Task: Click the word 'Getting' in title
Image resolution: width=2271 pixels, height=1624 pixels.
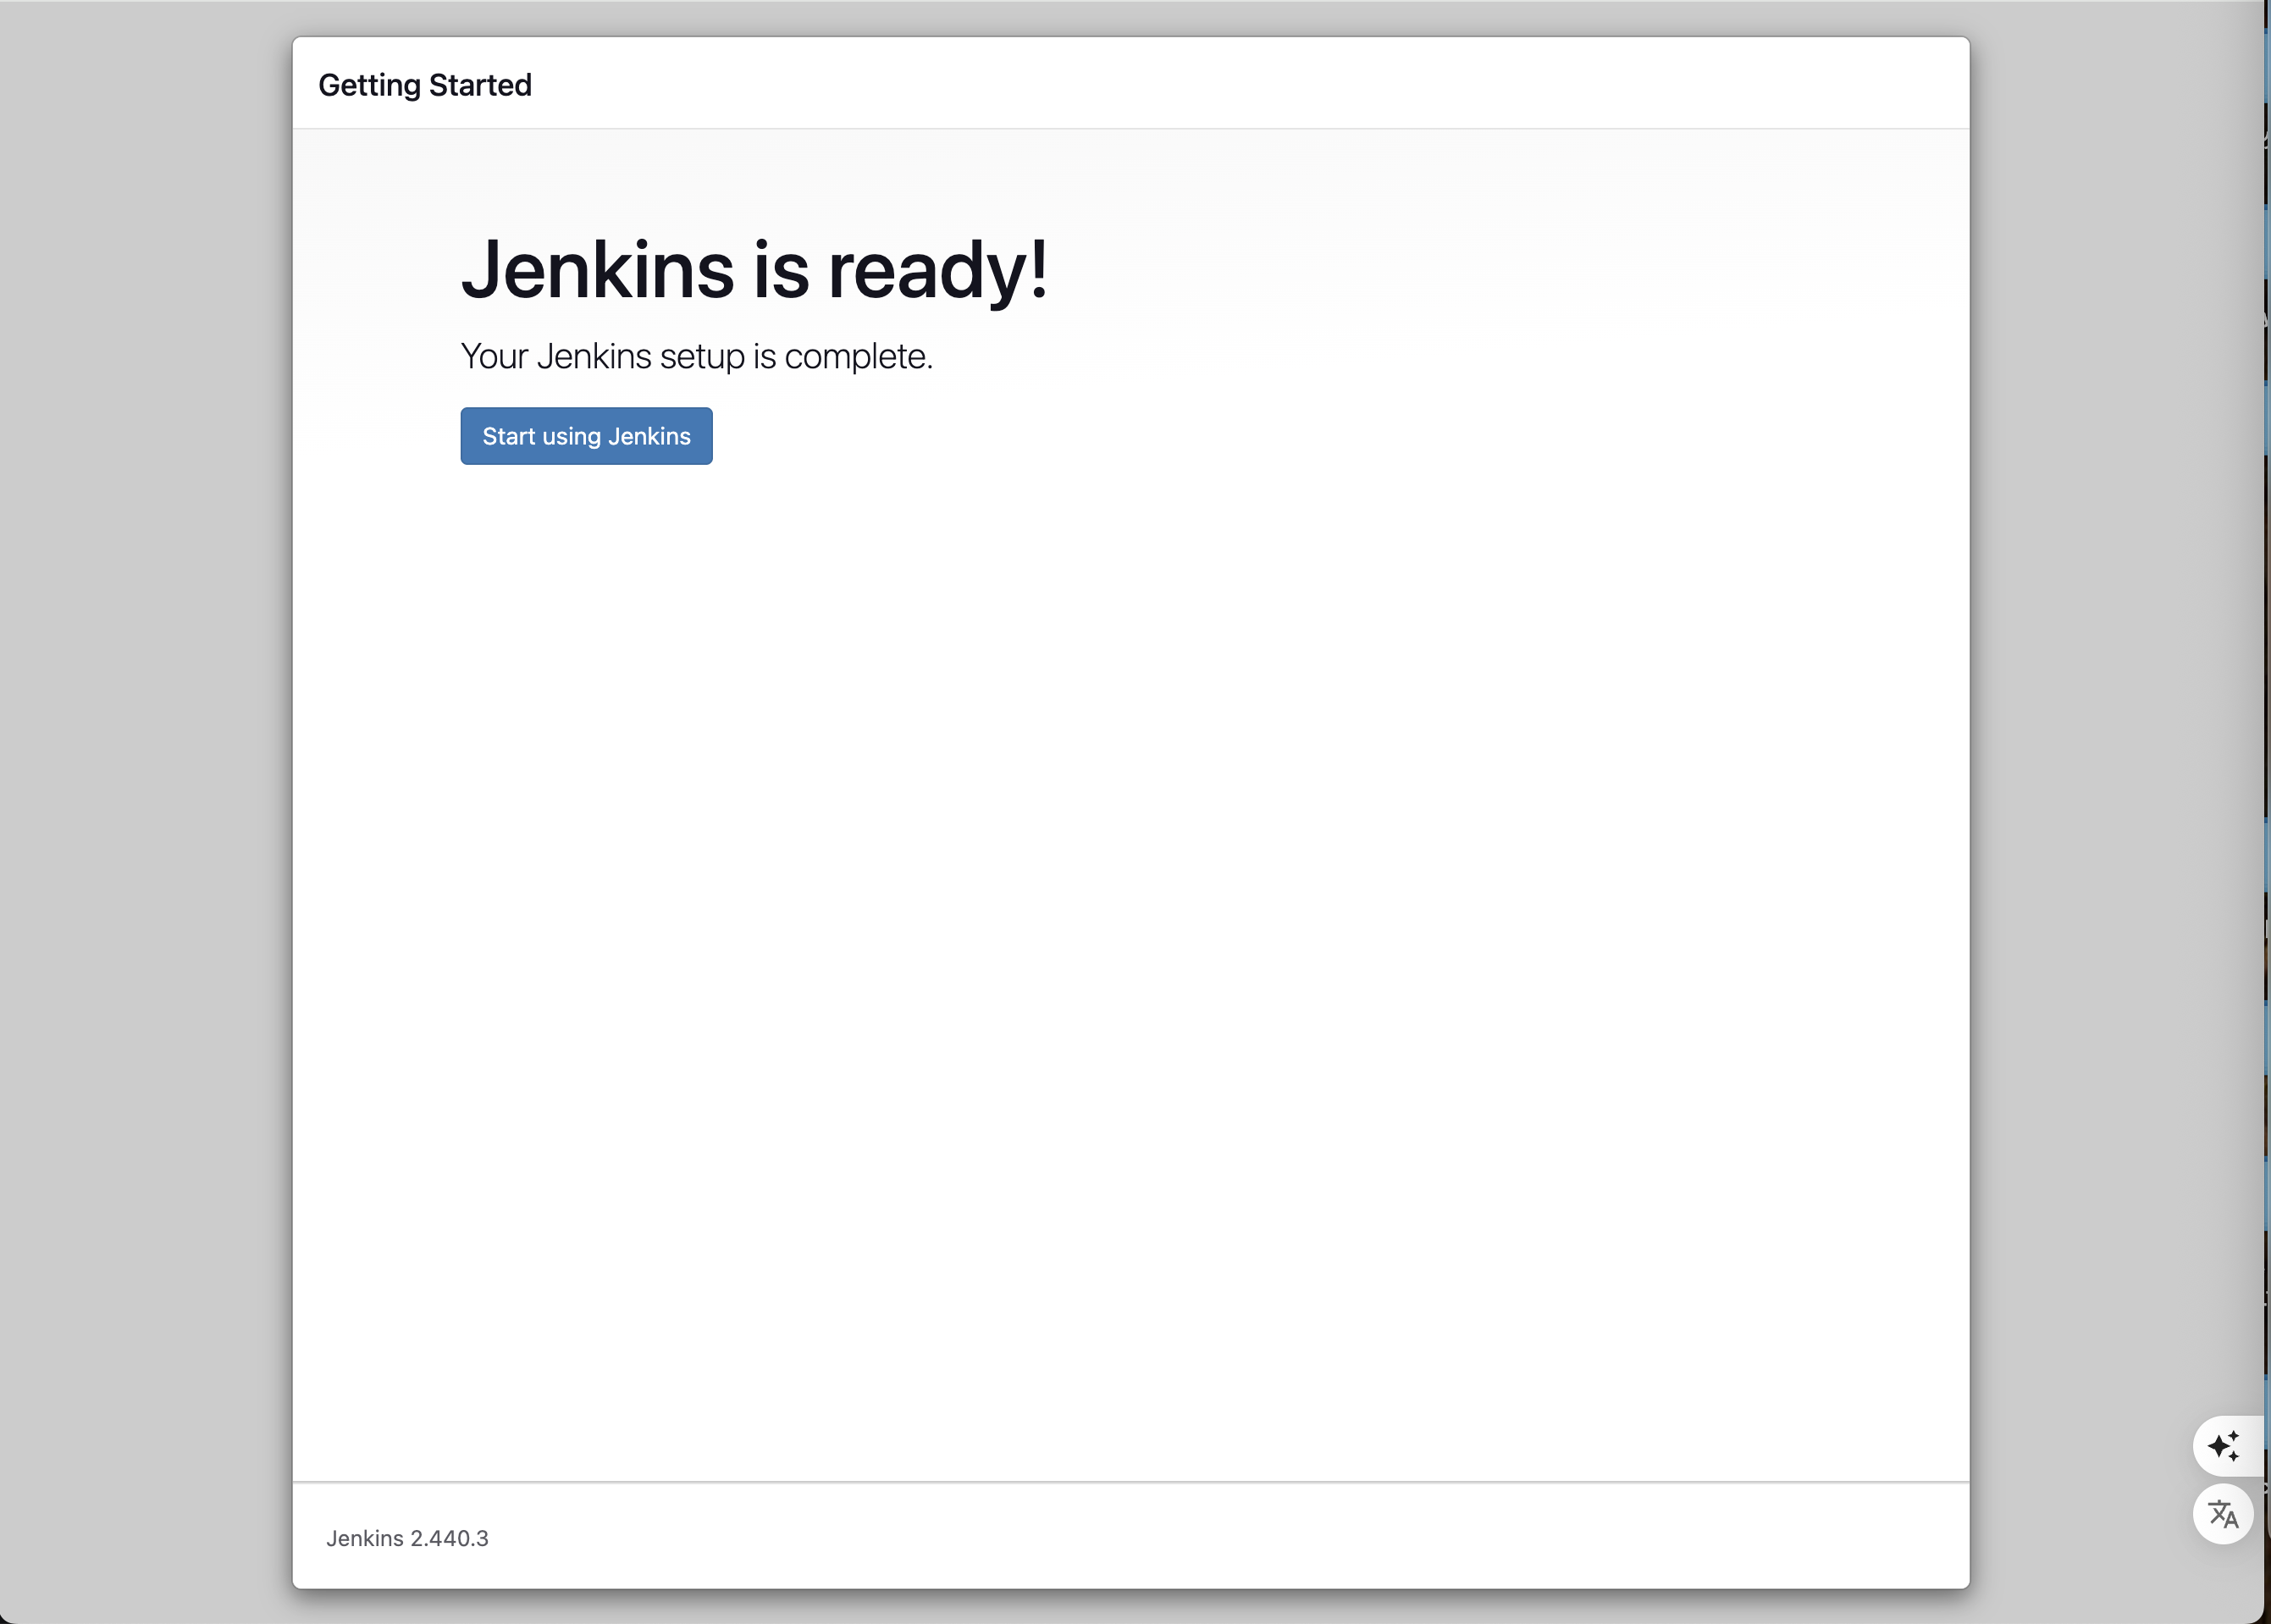Action: coord(369,85)
